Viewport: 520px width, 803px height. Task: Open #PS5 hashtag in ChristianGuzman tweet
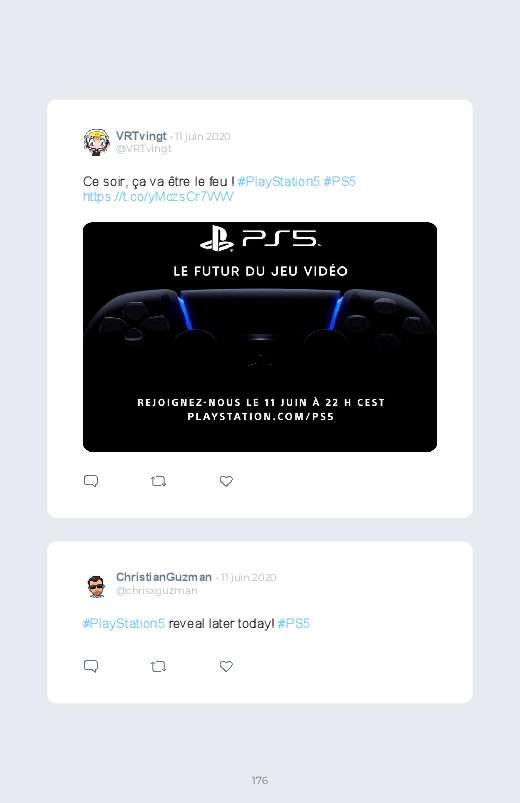(294, 623)
